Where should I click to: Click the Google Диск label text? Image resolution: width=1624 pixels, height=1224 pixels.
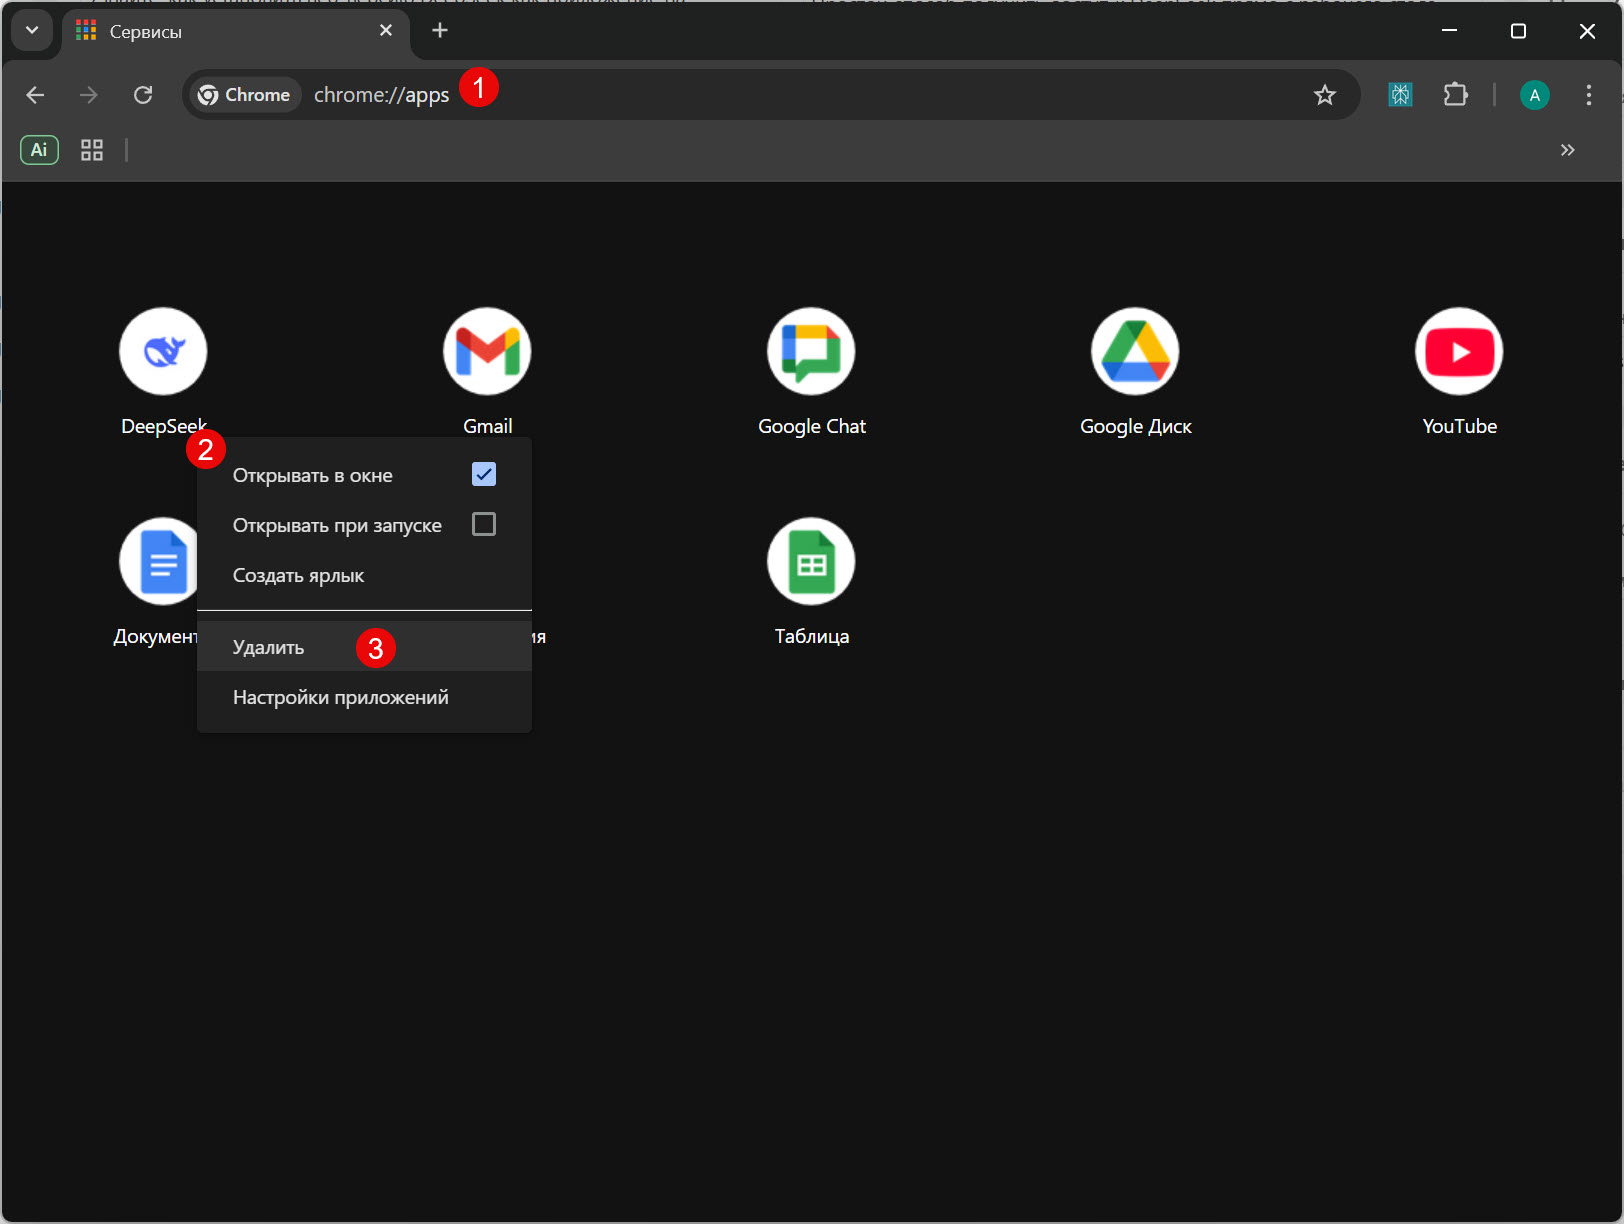[1135, 426]
